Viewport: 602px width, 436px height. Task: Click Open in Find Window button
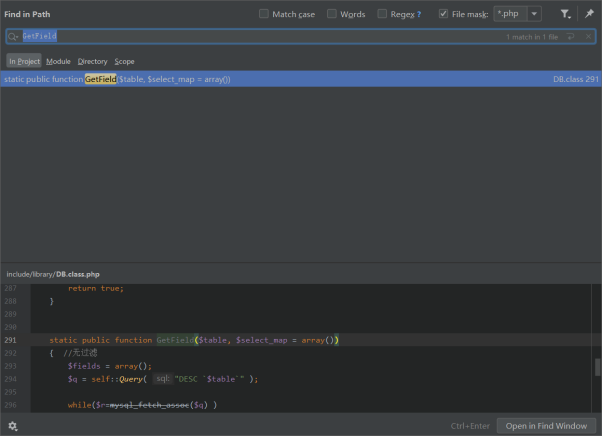tap(546, 426)
